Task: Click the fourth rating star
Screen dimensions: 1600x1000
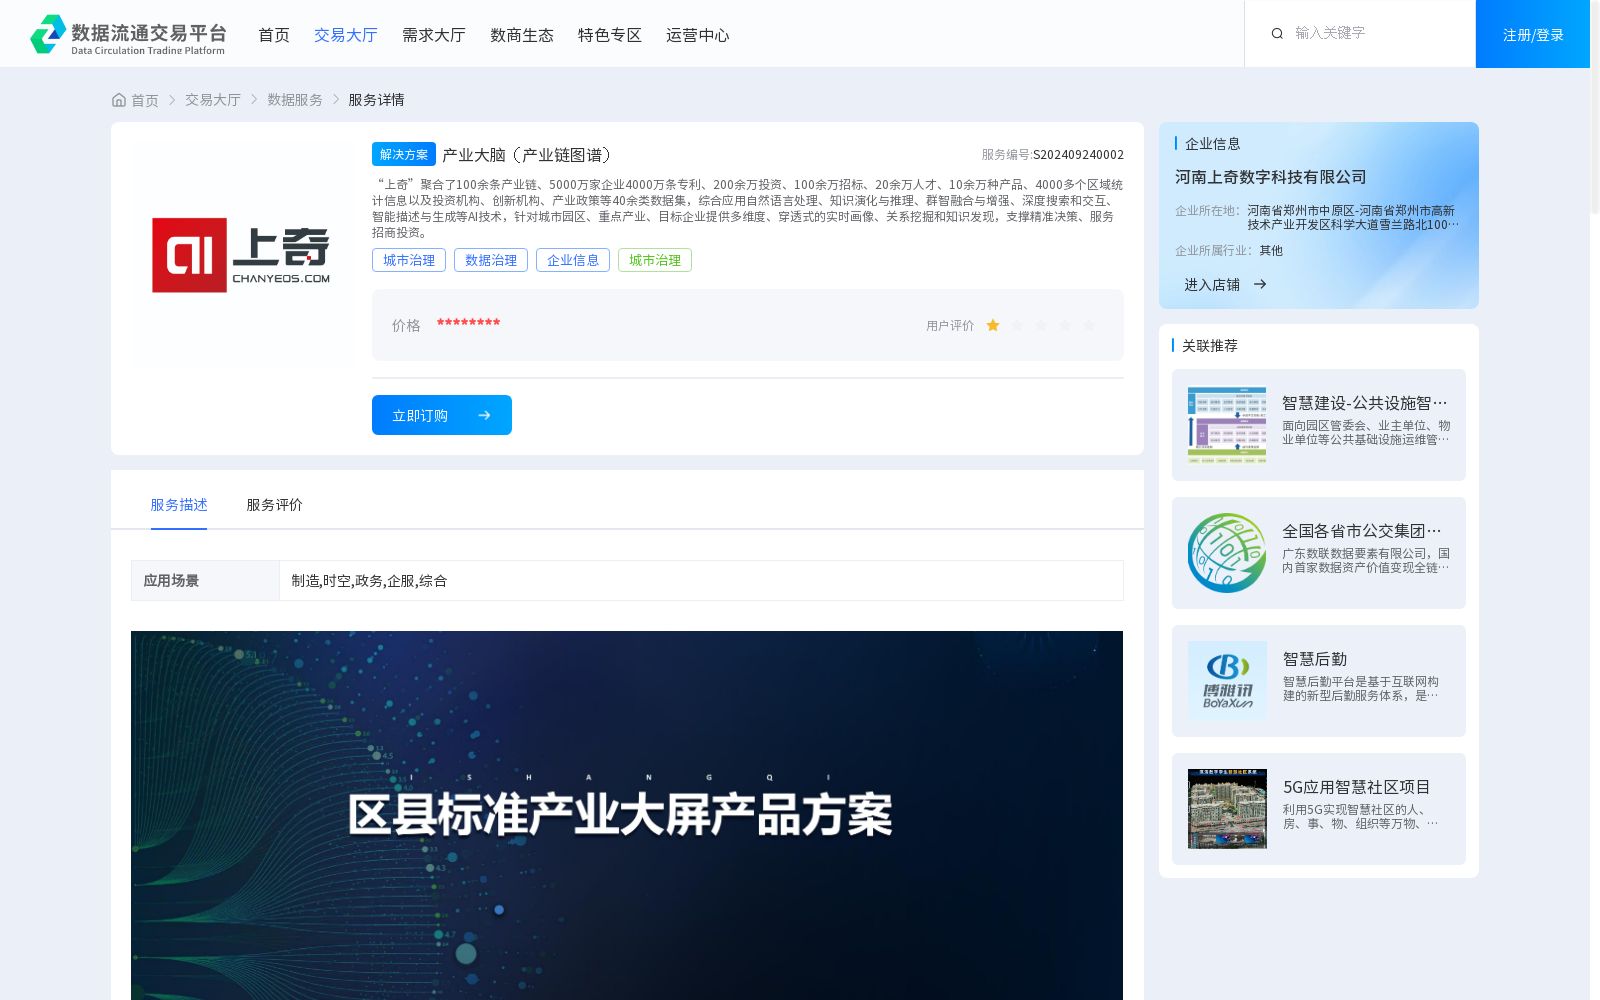Action: (1065, 325)
